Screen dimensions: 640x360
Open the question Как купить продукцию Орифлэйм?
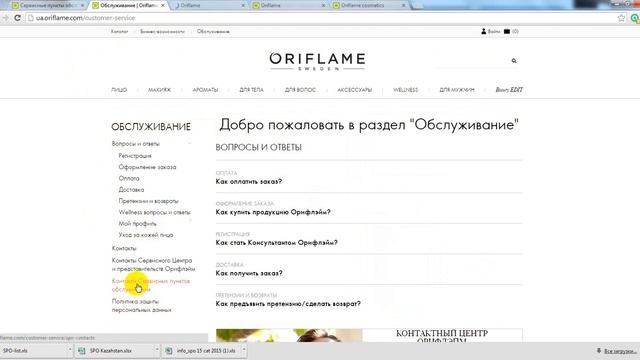[273, 212]
